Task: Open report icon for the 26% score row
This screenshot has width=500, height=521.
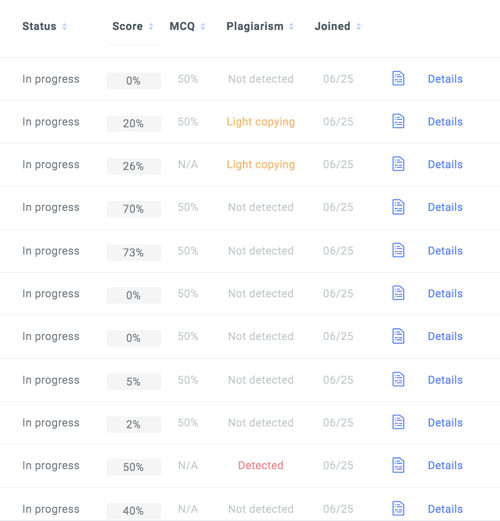Action: tap(398, 164)
